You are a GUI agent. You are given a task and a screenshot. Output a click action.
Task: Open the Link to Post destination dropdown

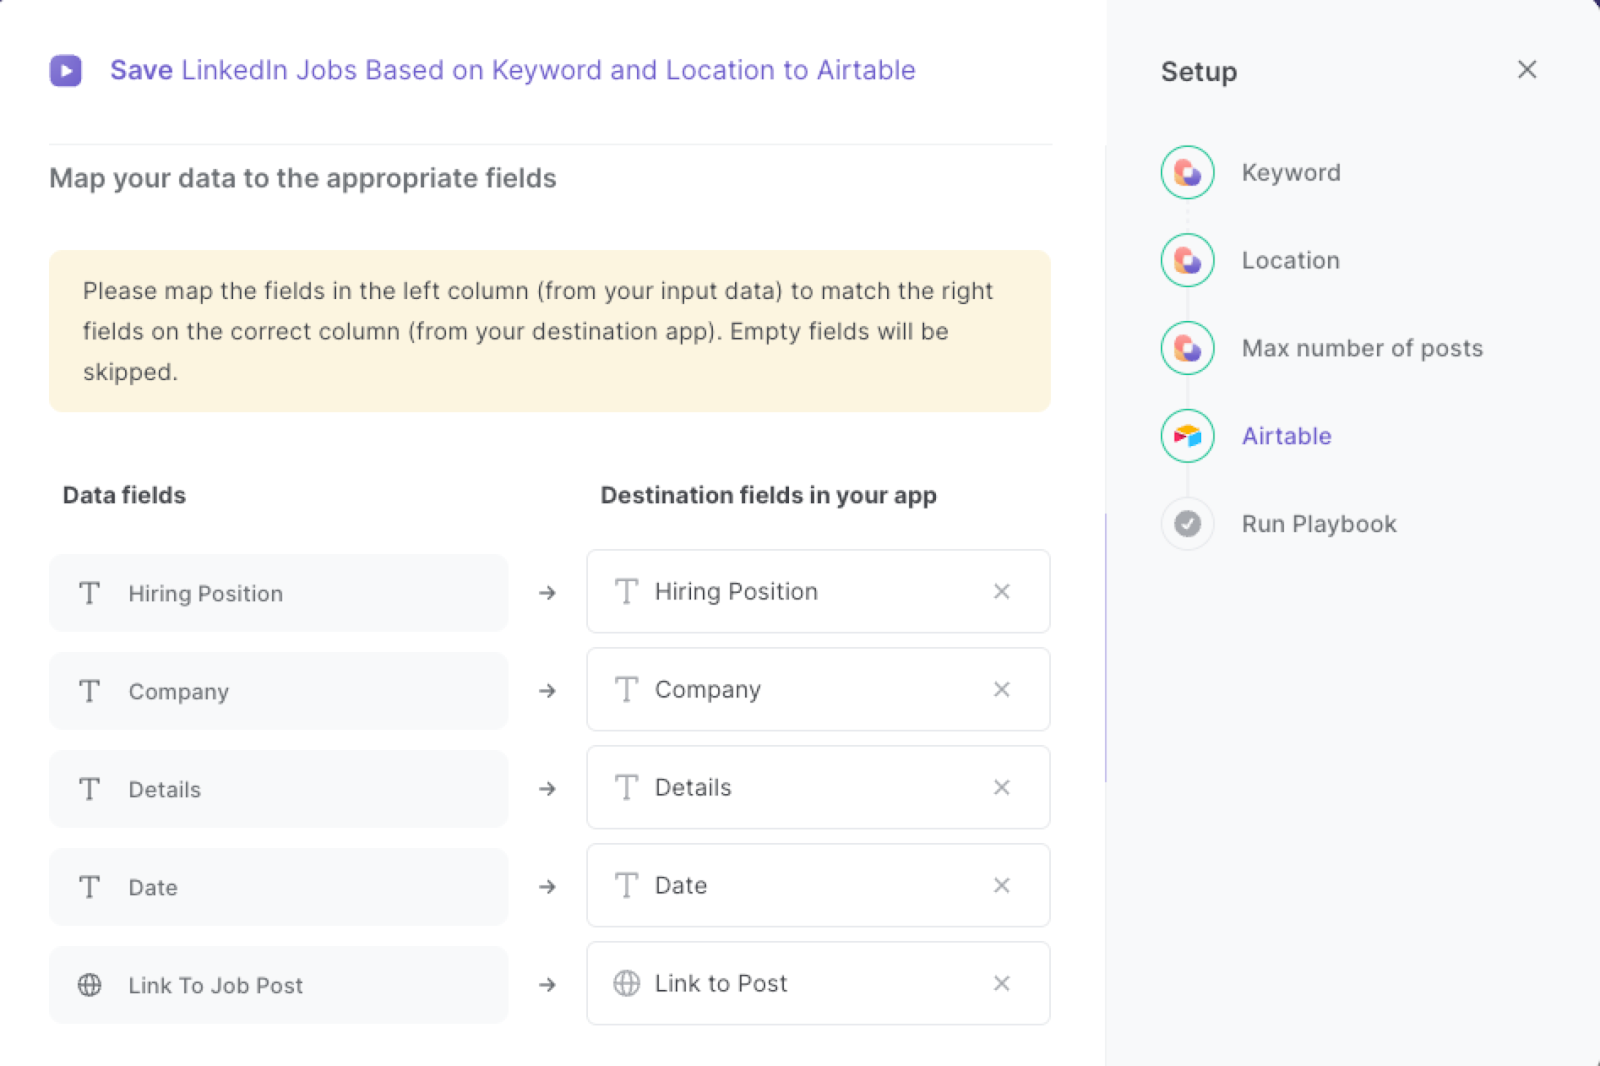point(818,984)
